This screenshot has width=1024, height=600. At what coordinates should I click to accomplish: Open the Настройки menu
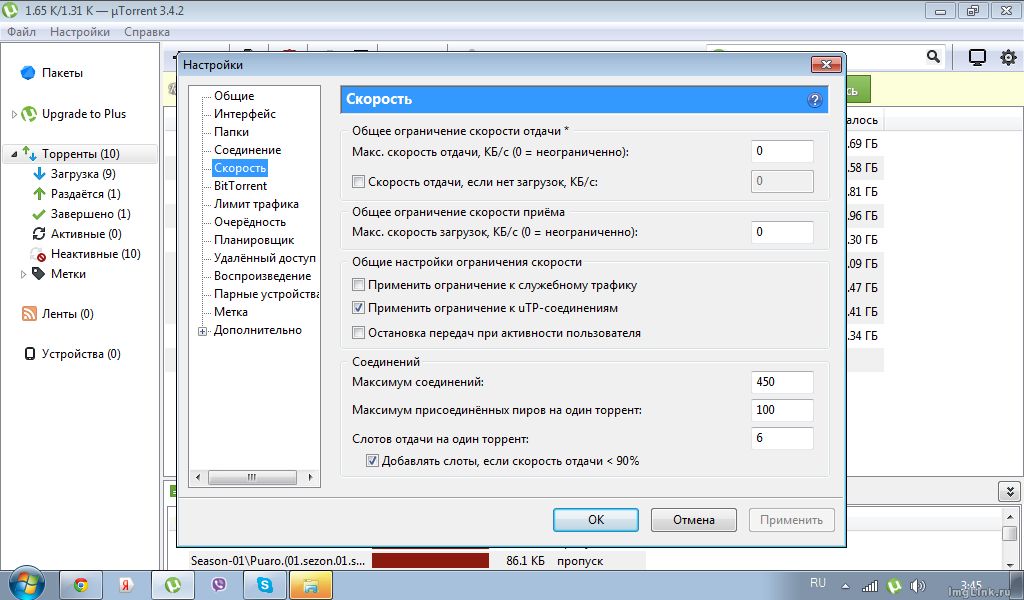coord(80,31)
